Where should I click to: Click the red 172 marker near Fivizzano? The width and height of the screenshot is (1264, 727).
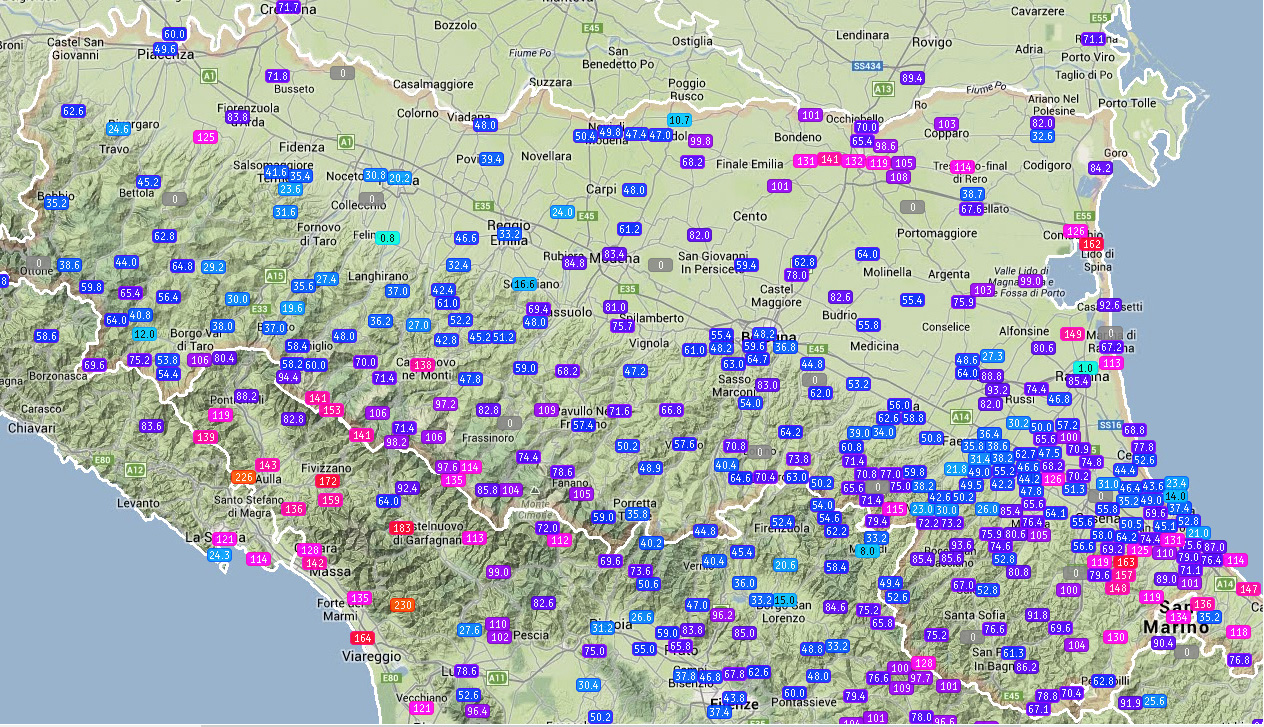[x=328, y=481]
